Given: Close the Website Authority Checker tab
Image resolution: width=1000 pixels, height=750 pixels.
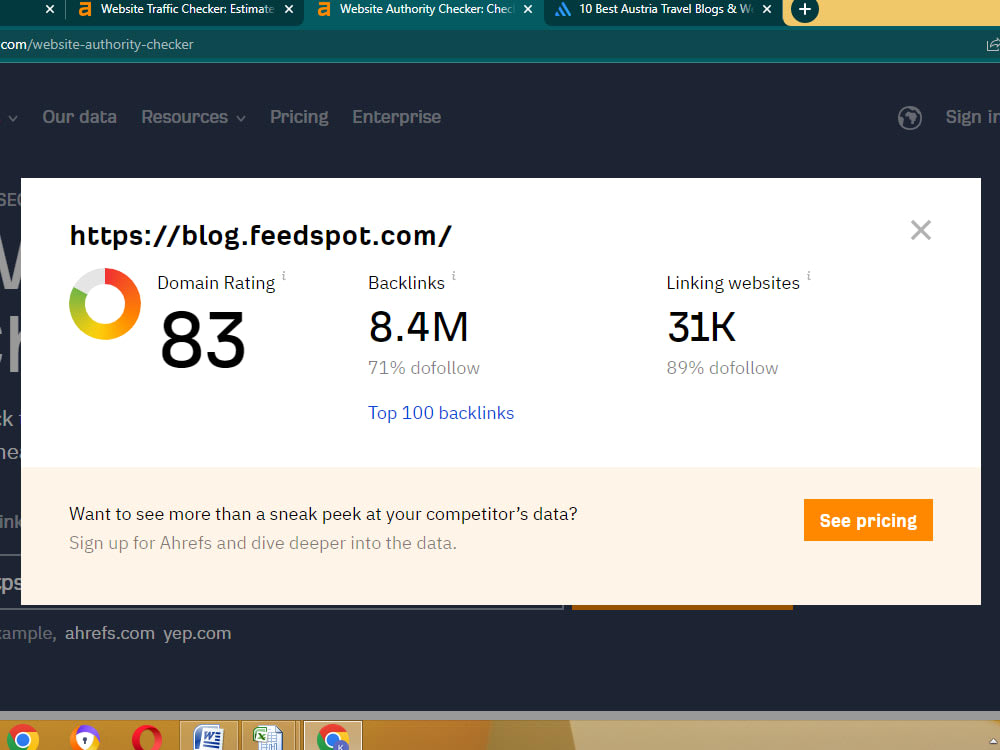Looking at the screenshot, I should click(x=528, y=10).
